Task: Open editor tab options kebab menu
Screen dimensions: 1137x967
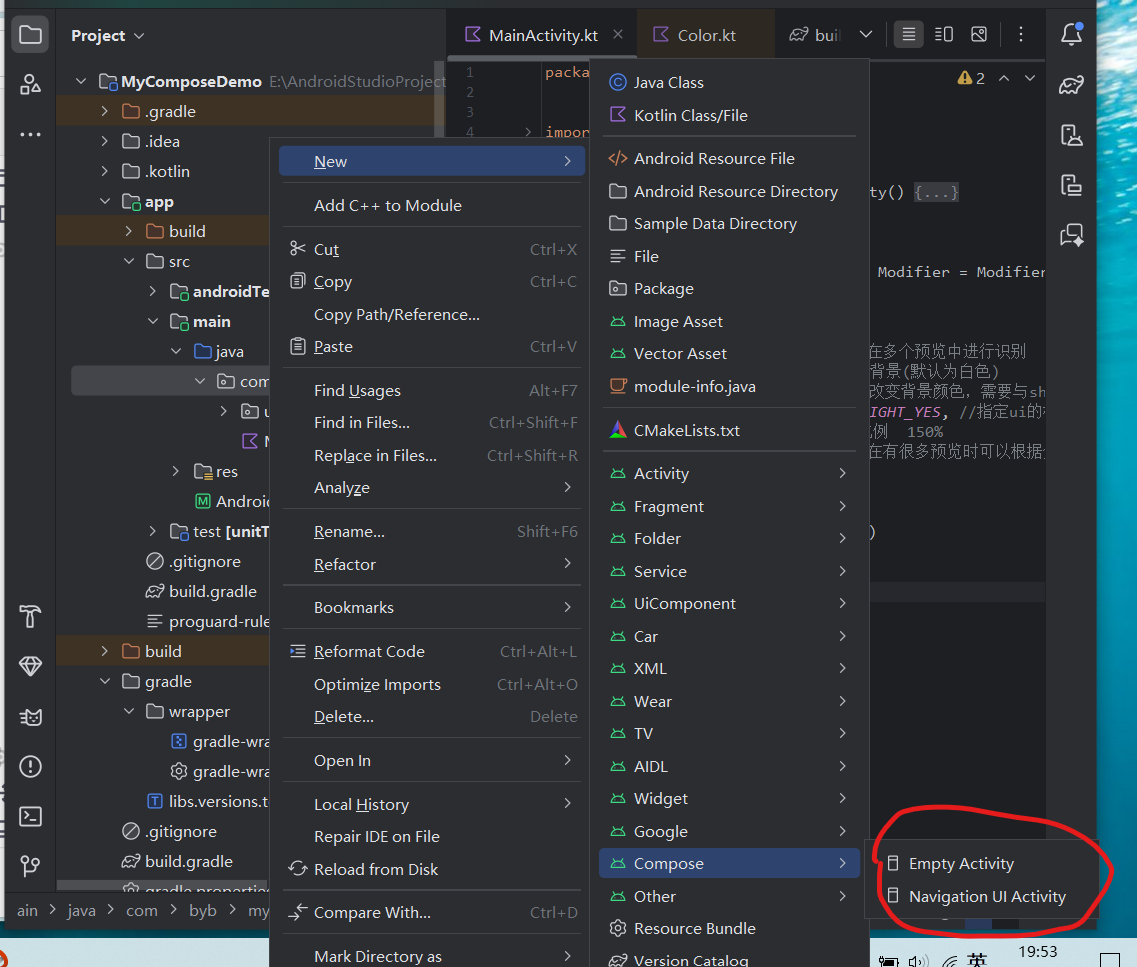Action: click(x=1021, y=34)
